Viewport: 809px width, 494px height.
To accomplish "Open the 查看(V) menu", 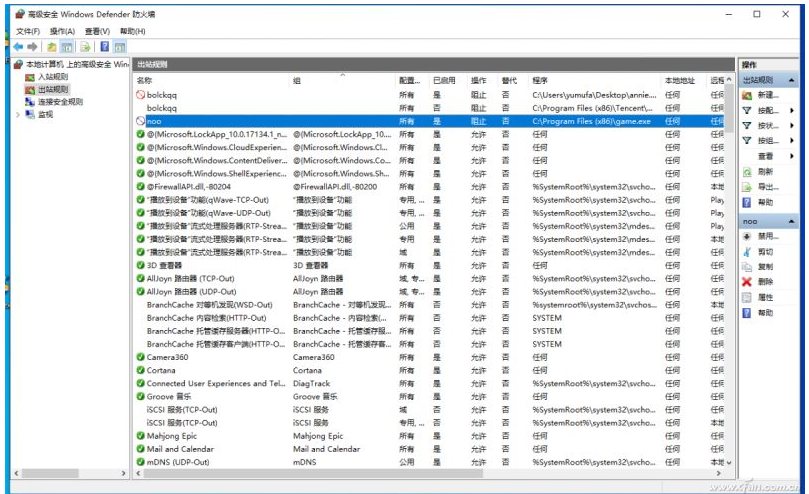I will coord(98,31).
